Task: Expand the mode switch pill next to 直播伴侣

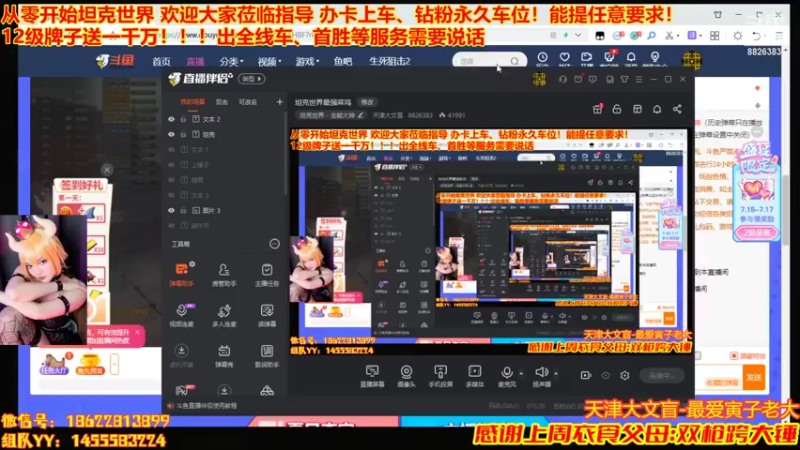Action: (x=252, y=79)
